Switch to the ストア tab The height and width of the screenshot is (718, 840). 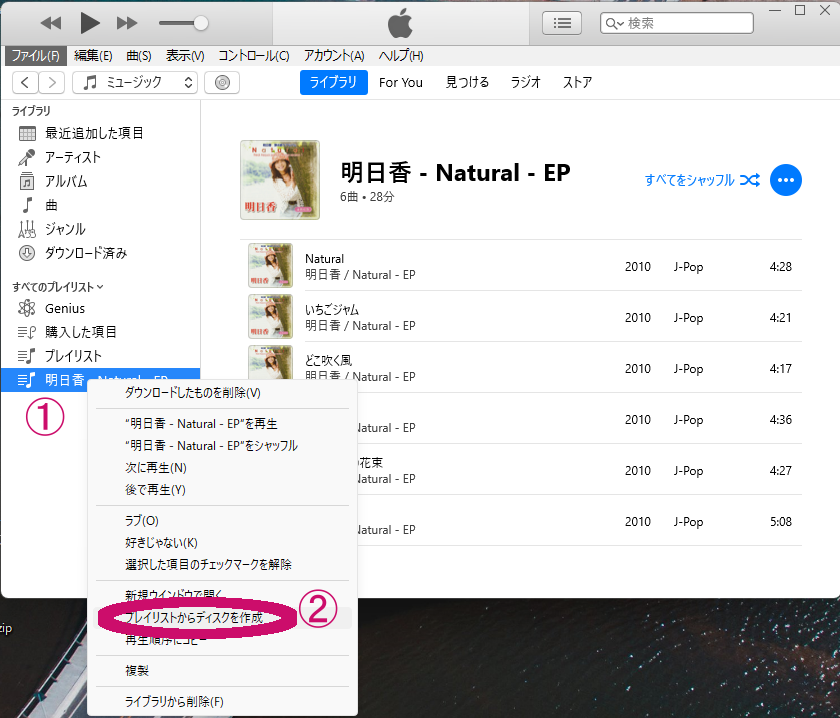point(577,83)
